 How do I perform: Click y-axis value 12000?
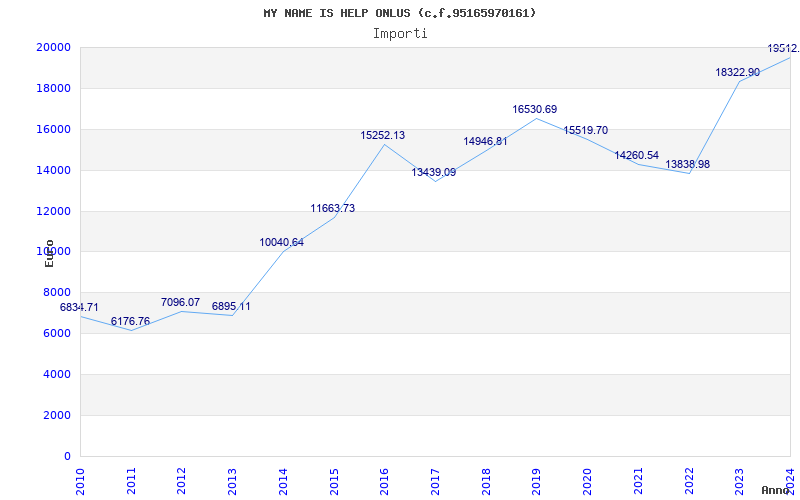pyautogui.click(x=54, y=211)
